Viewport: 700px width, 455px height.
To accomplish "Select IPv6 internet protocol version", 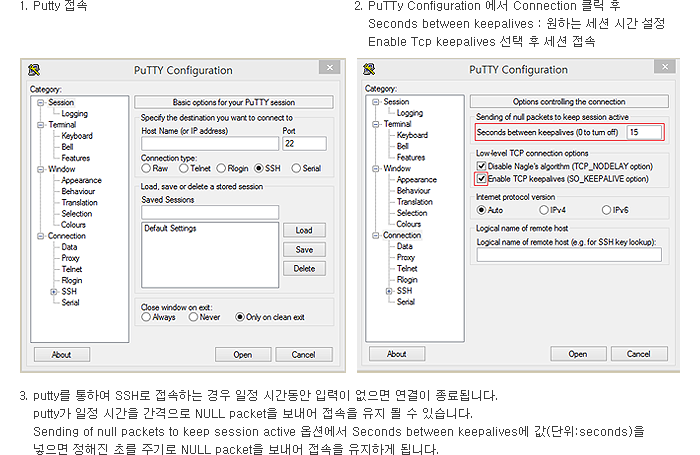I will (606, 210).
